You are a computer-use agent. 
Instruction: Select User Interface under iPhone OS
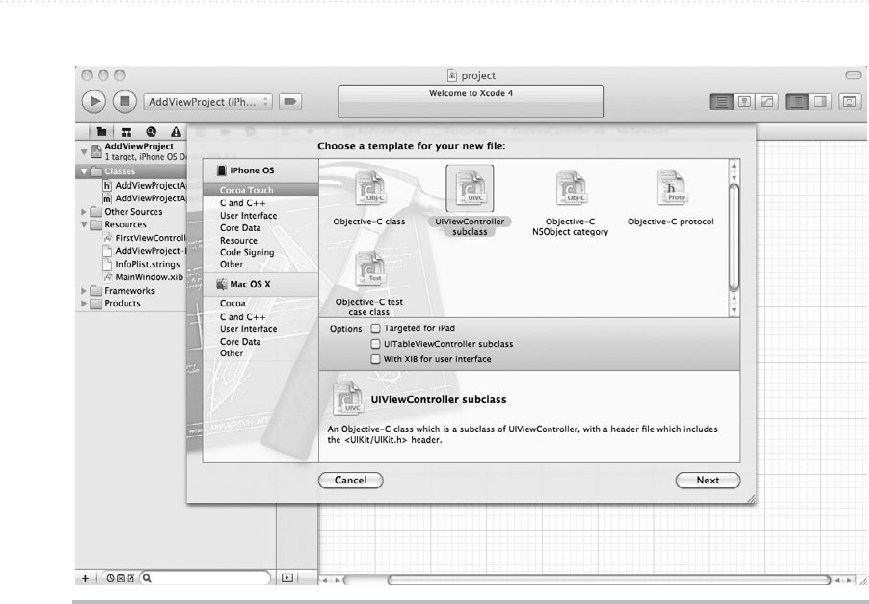pyautogui.click(x=248, y=216)
